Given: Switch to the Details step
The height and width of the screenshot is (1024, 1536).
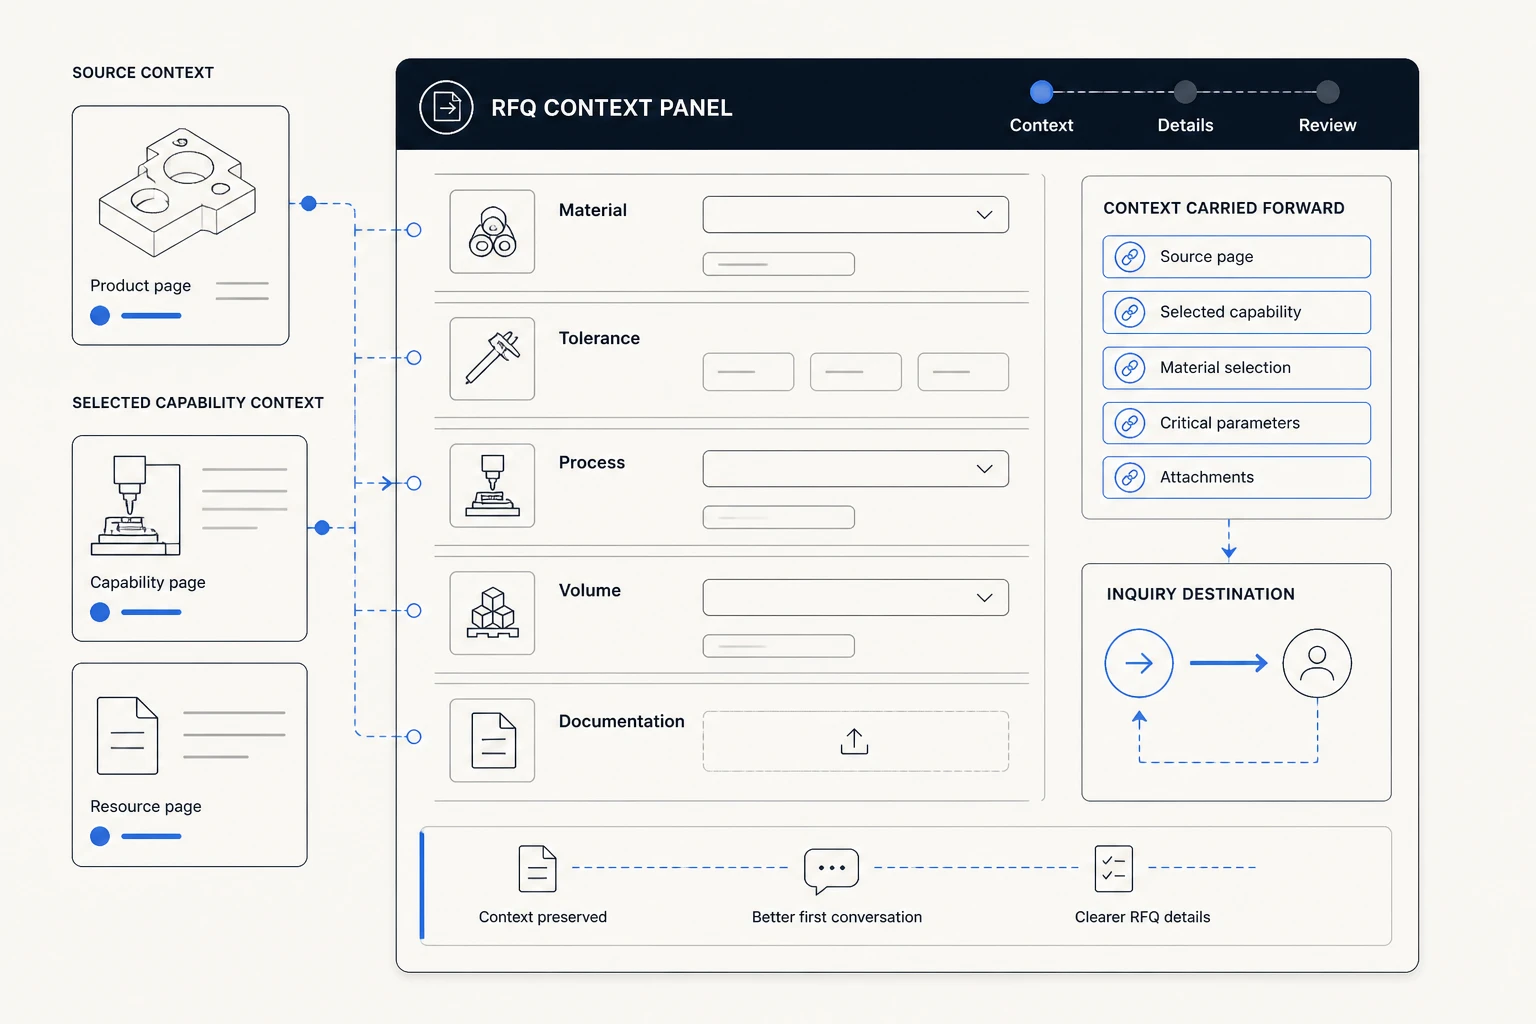Looking at the screenshot, I should [1185, 107].
